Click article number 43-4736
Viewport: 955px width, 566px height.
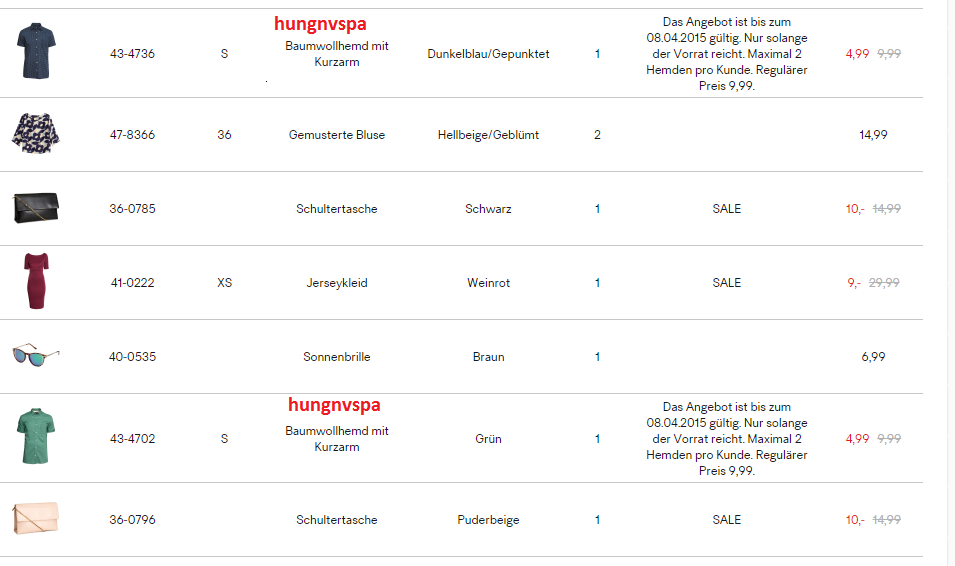tap(132, 54)
